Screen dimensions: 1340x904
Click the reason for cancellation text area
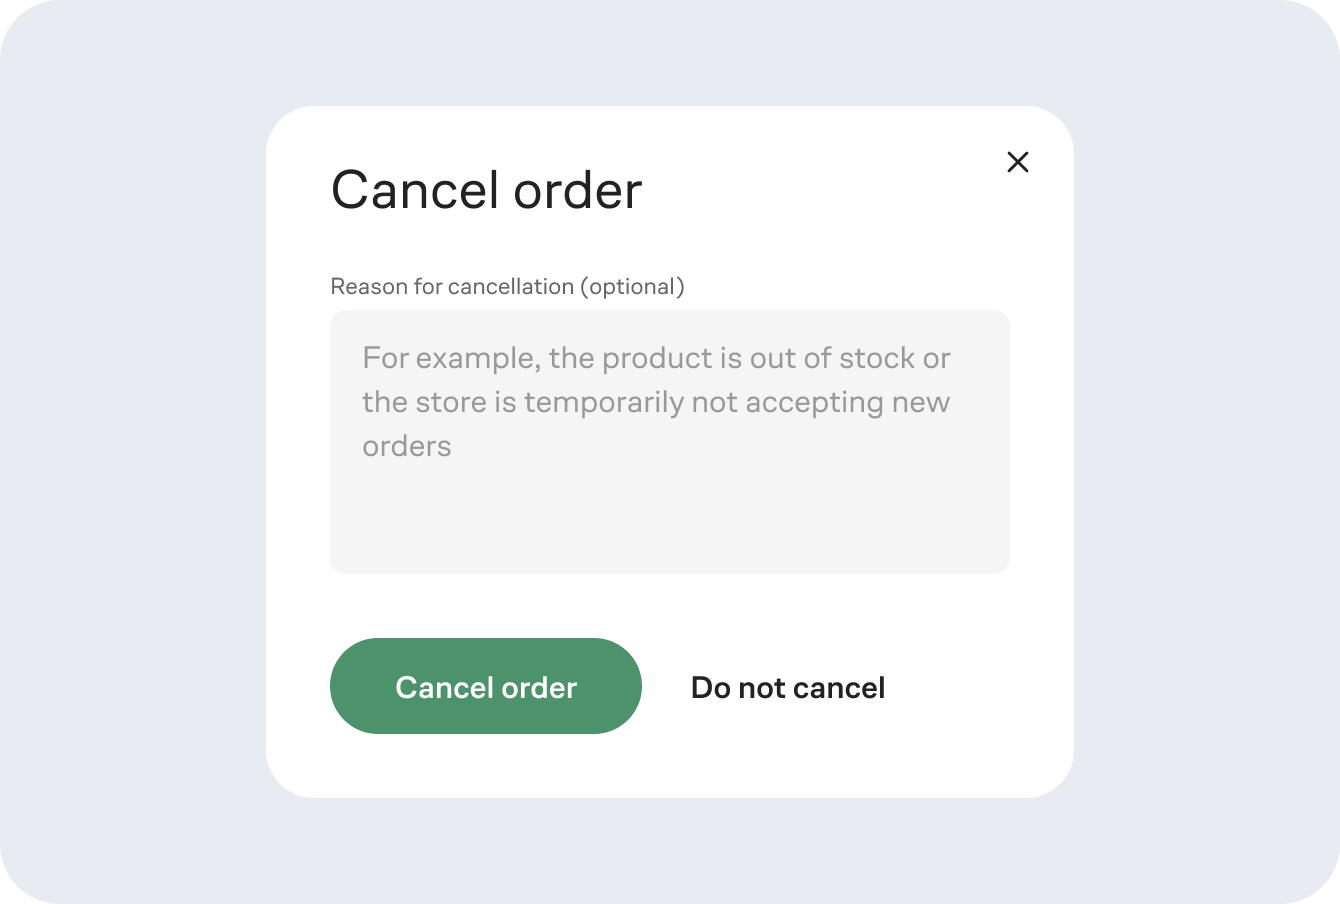[x=669, y=440]
